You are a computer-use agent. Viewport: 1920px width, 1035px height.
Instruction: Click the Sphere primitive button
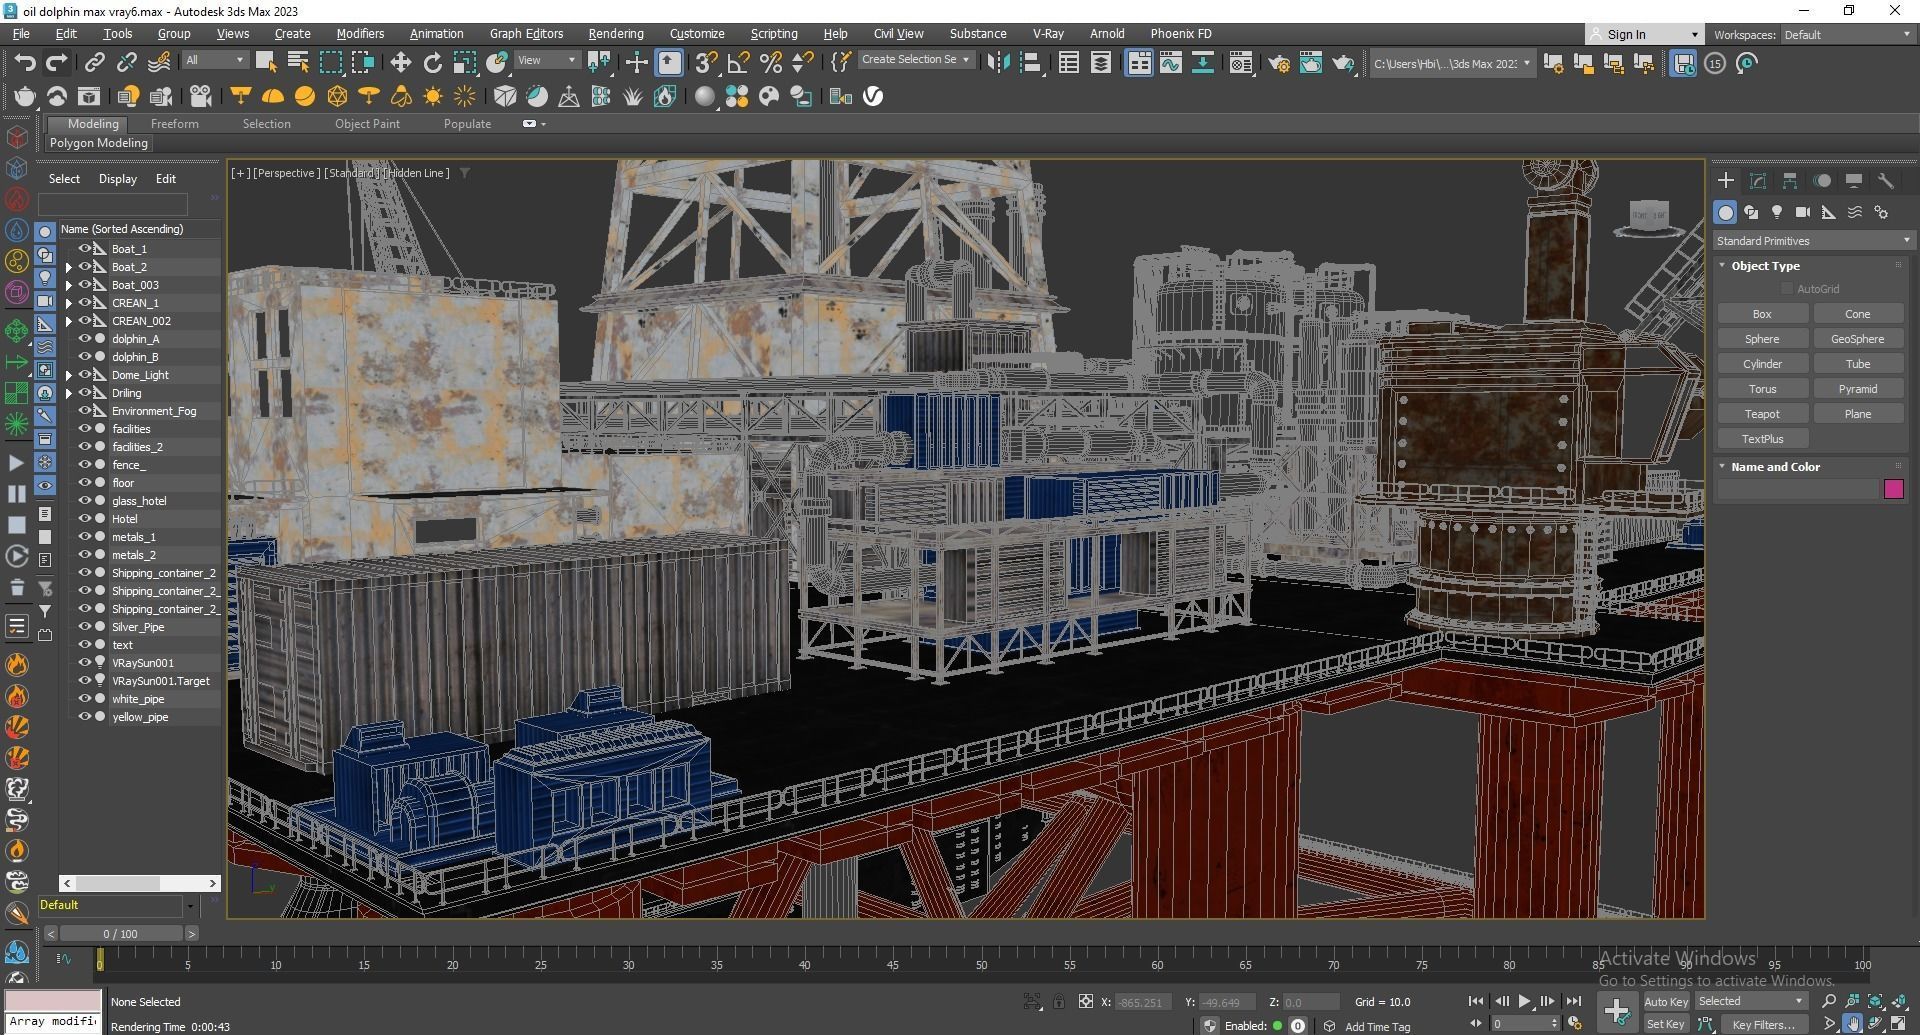pos(1762,339)
